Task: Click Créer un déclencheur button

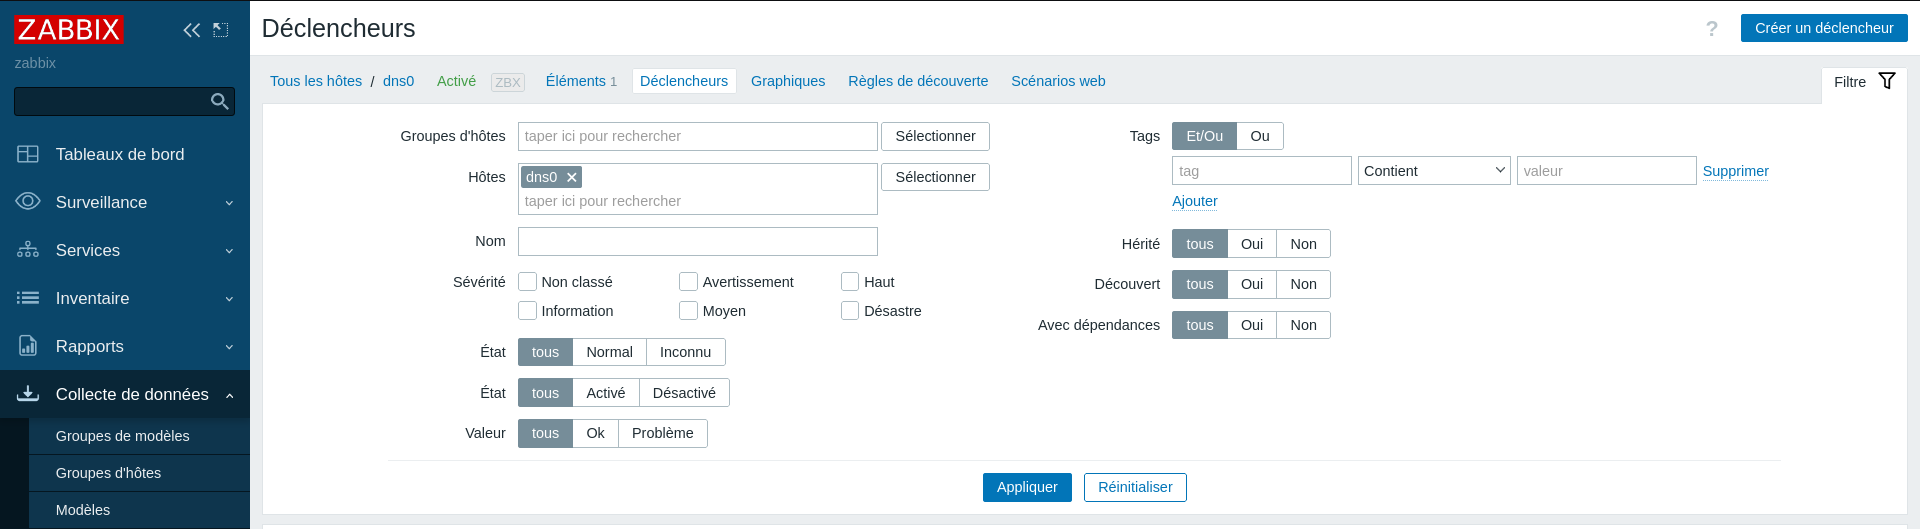Action: click(x=1823, y=28)
